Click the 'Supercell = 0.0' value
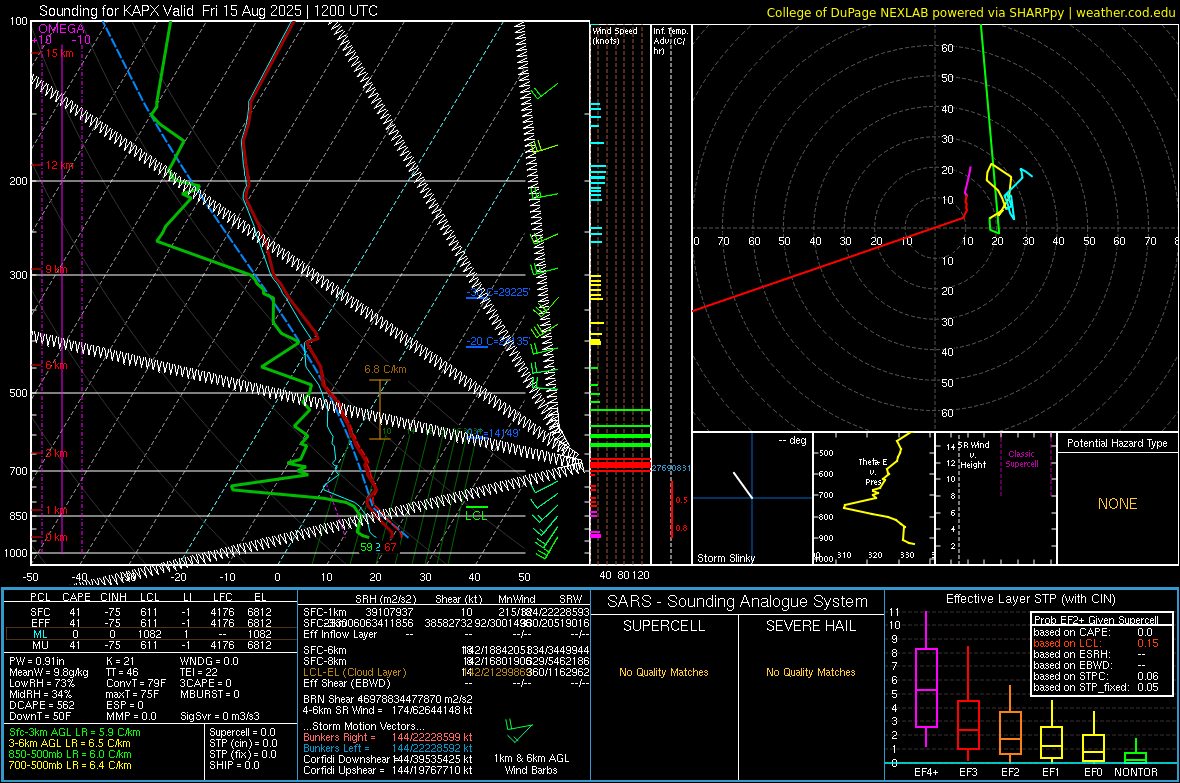The height and width of the screenshot is (783, 1180). click(x=242, y=732)
